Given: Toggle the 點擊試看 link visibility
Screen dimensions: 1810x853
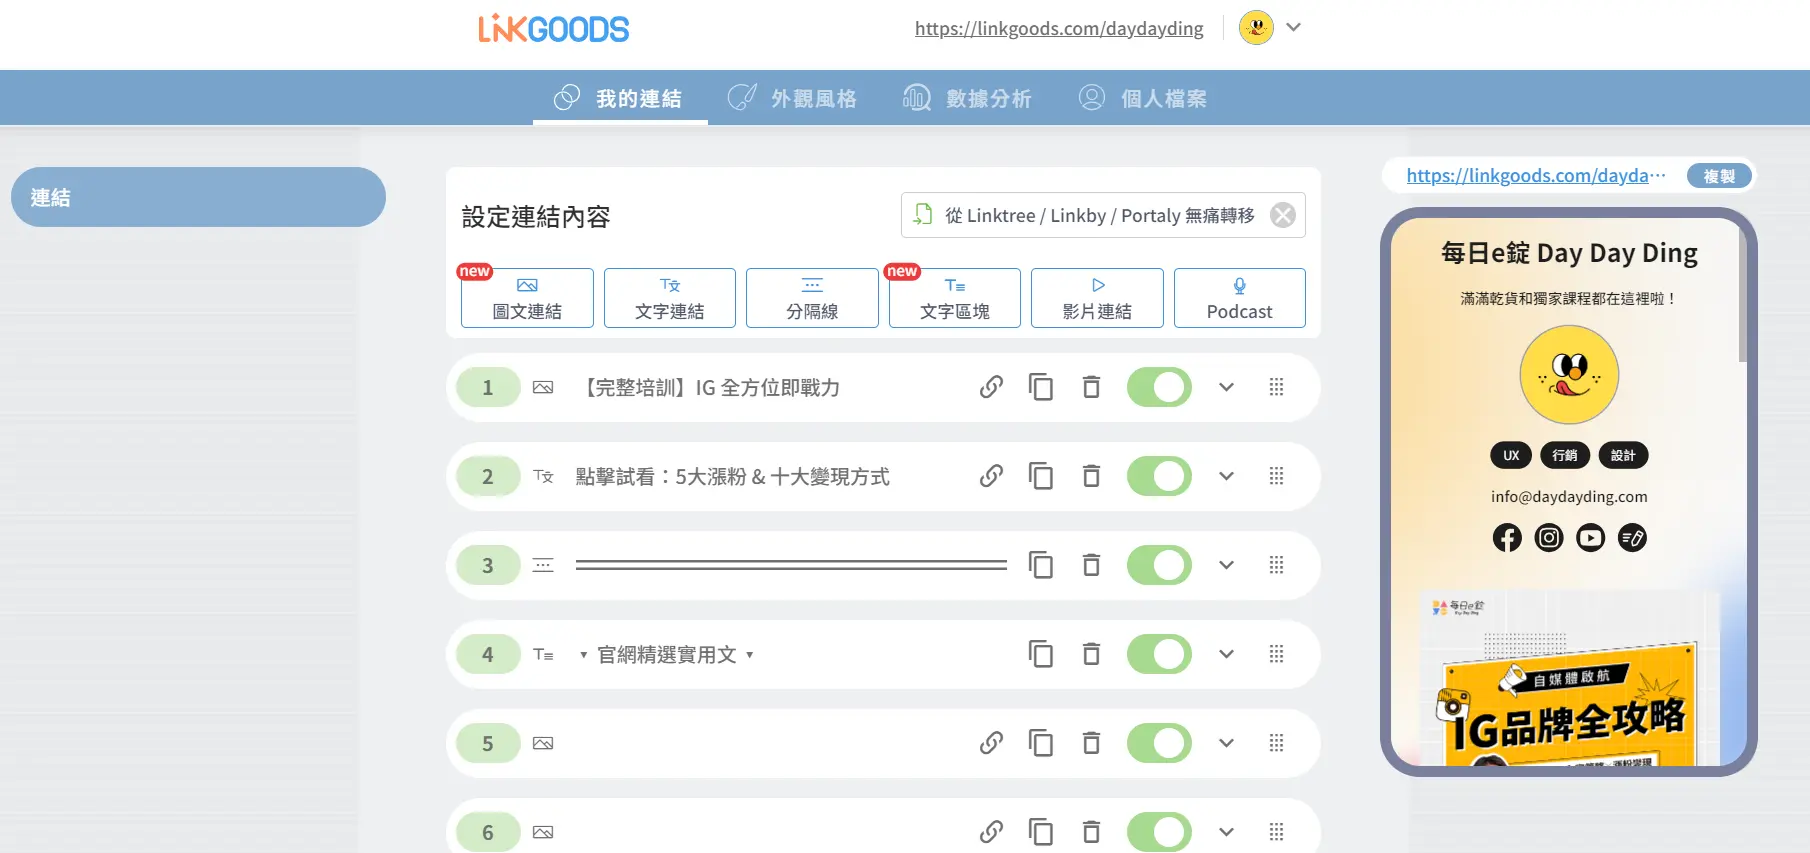Looking at the screenshot, I should 1159,476.
